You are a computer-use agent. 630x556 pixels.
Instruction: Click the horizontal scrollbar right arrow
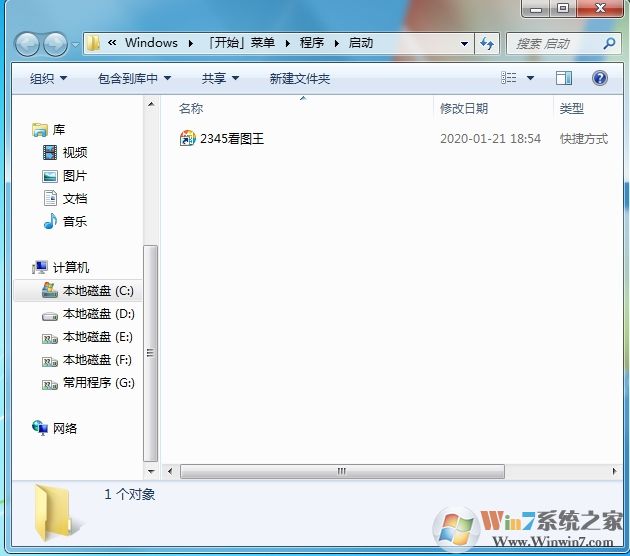[x=614, y=471]
